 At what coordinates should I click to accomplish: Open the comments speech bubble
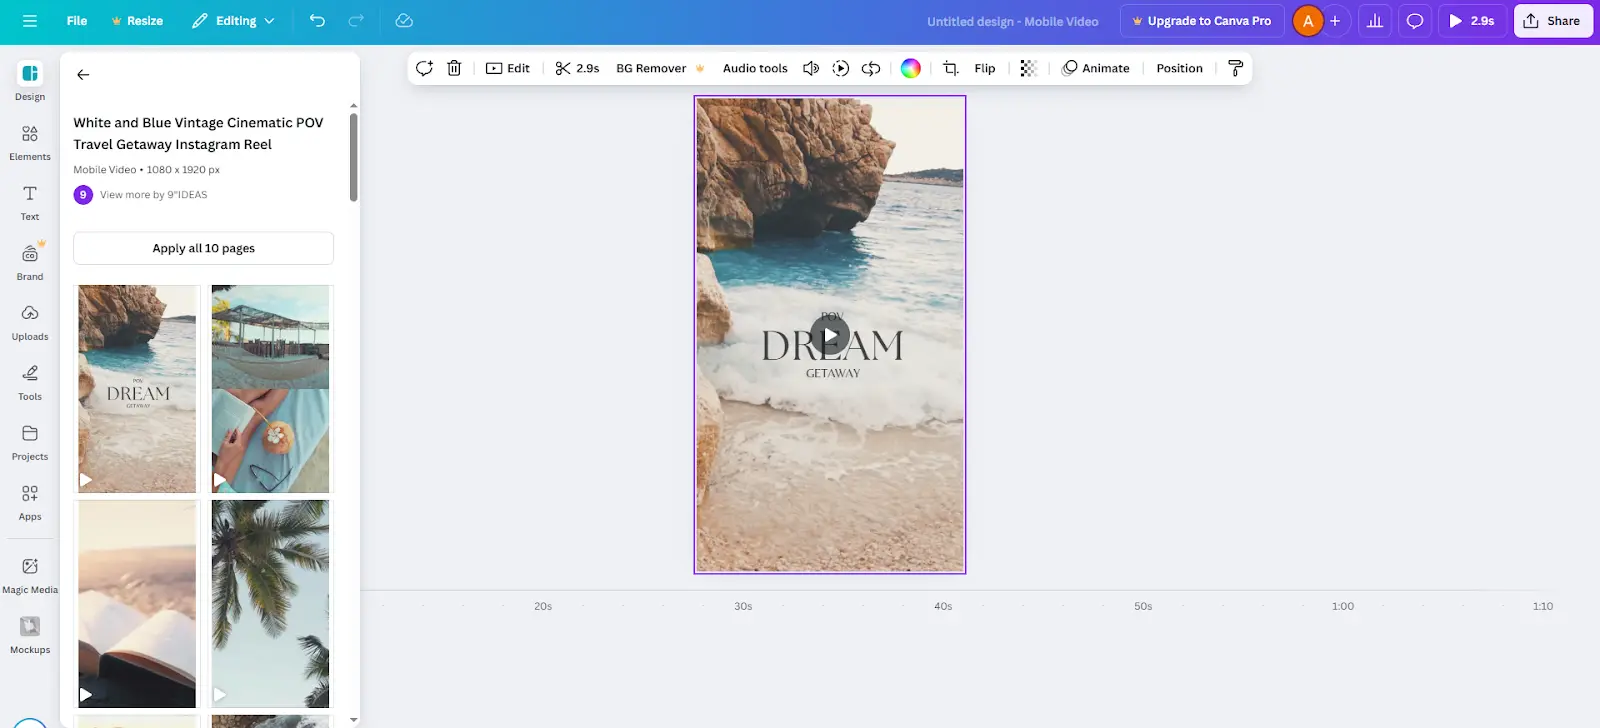(x=1415, y=20)
